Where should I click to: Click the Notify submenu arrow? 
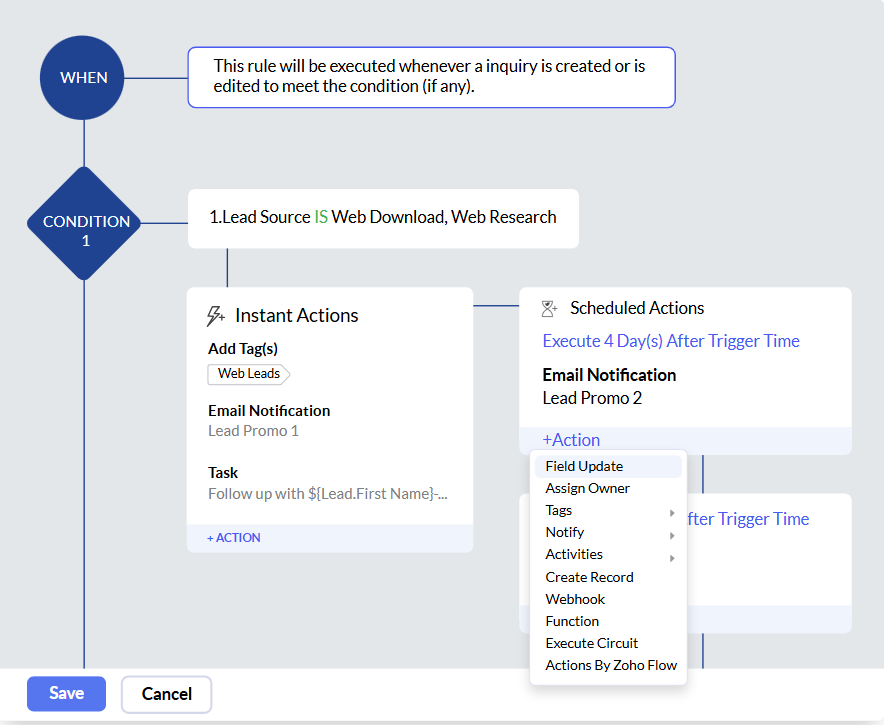click(x=672, y=536)
